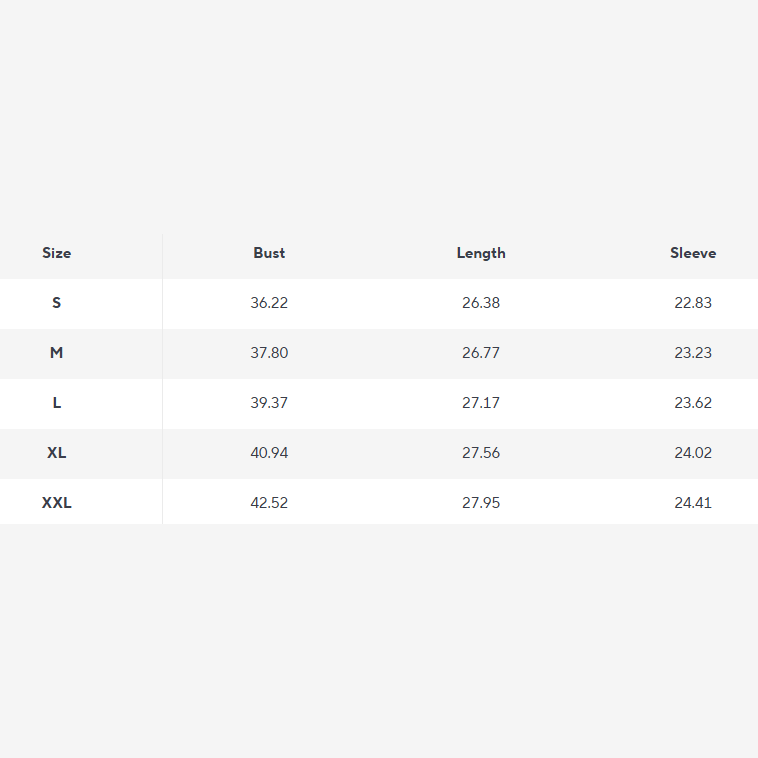Click the 26.38 length value

pyautogui.click(x=481, y=303)
